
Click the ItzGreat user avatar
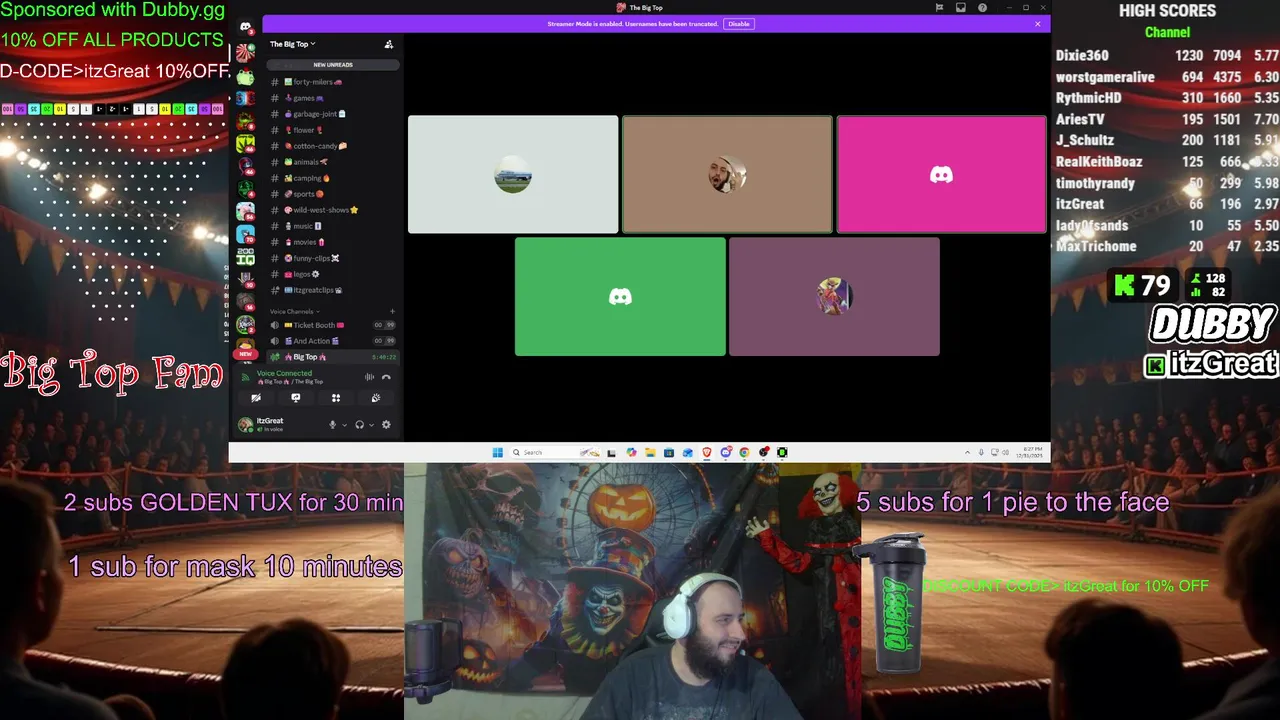click(x=245, y=424)
